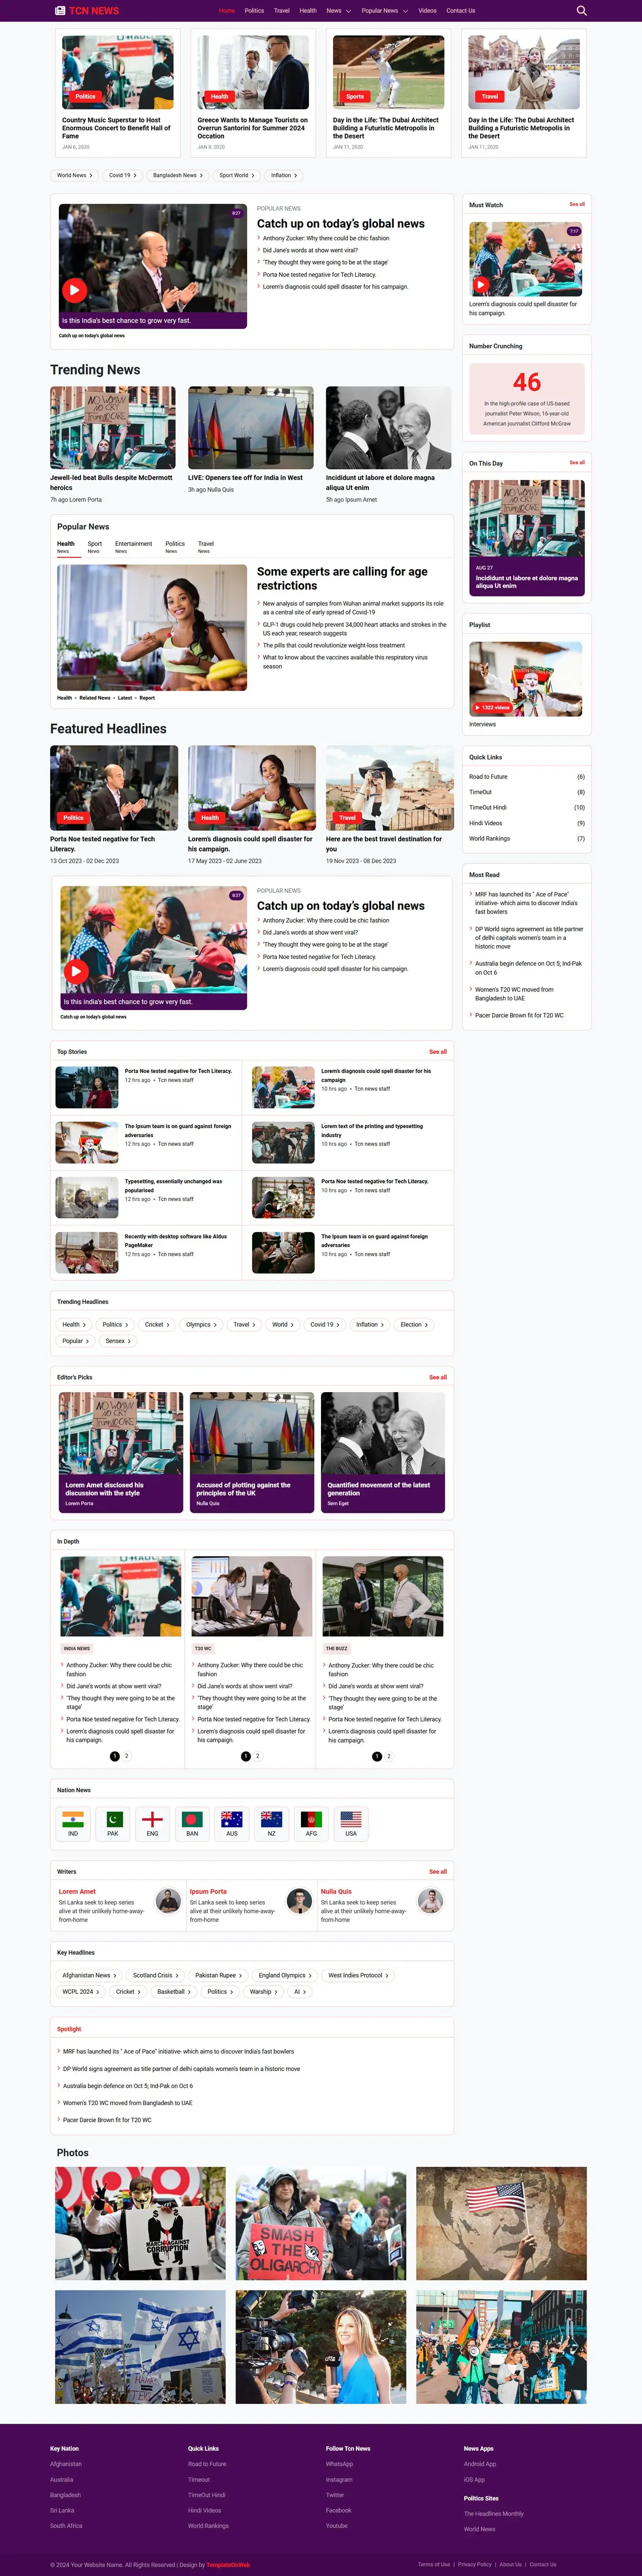Go to Home in the navigation bar

(227, 11)
